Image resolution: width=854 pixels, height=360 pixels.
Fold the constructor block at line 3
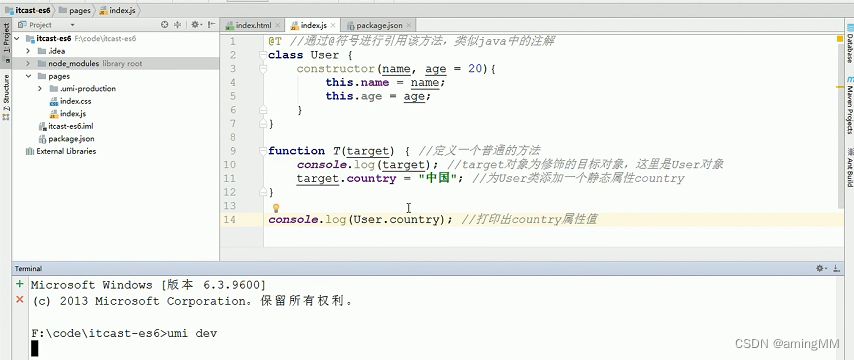click(263, 69)
